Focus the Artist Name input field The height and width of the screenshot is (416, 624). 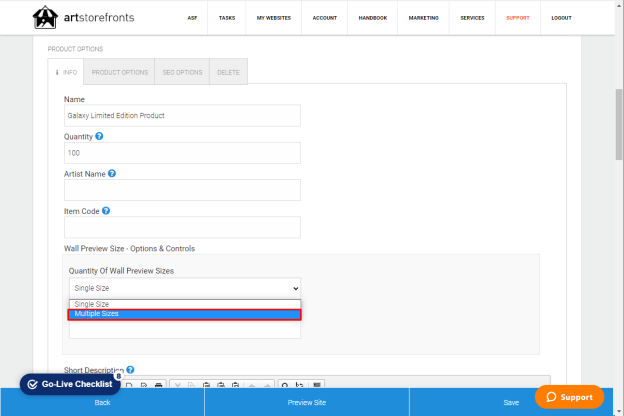[x=182, y=190]
